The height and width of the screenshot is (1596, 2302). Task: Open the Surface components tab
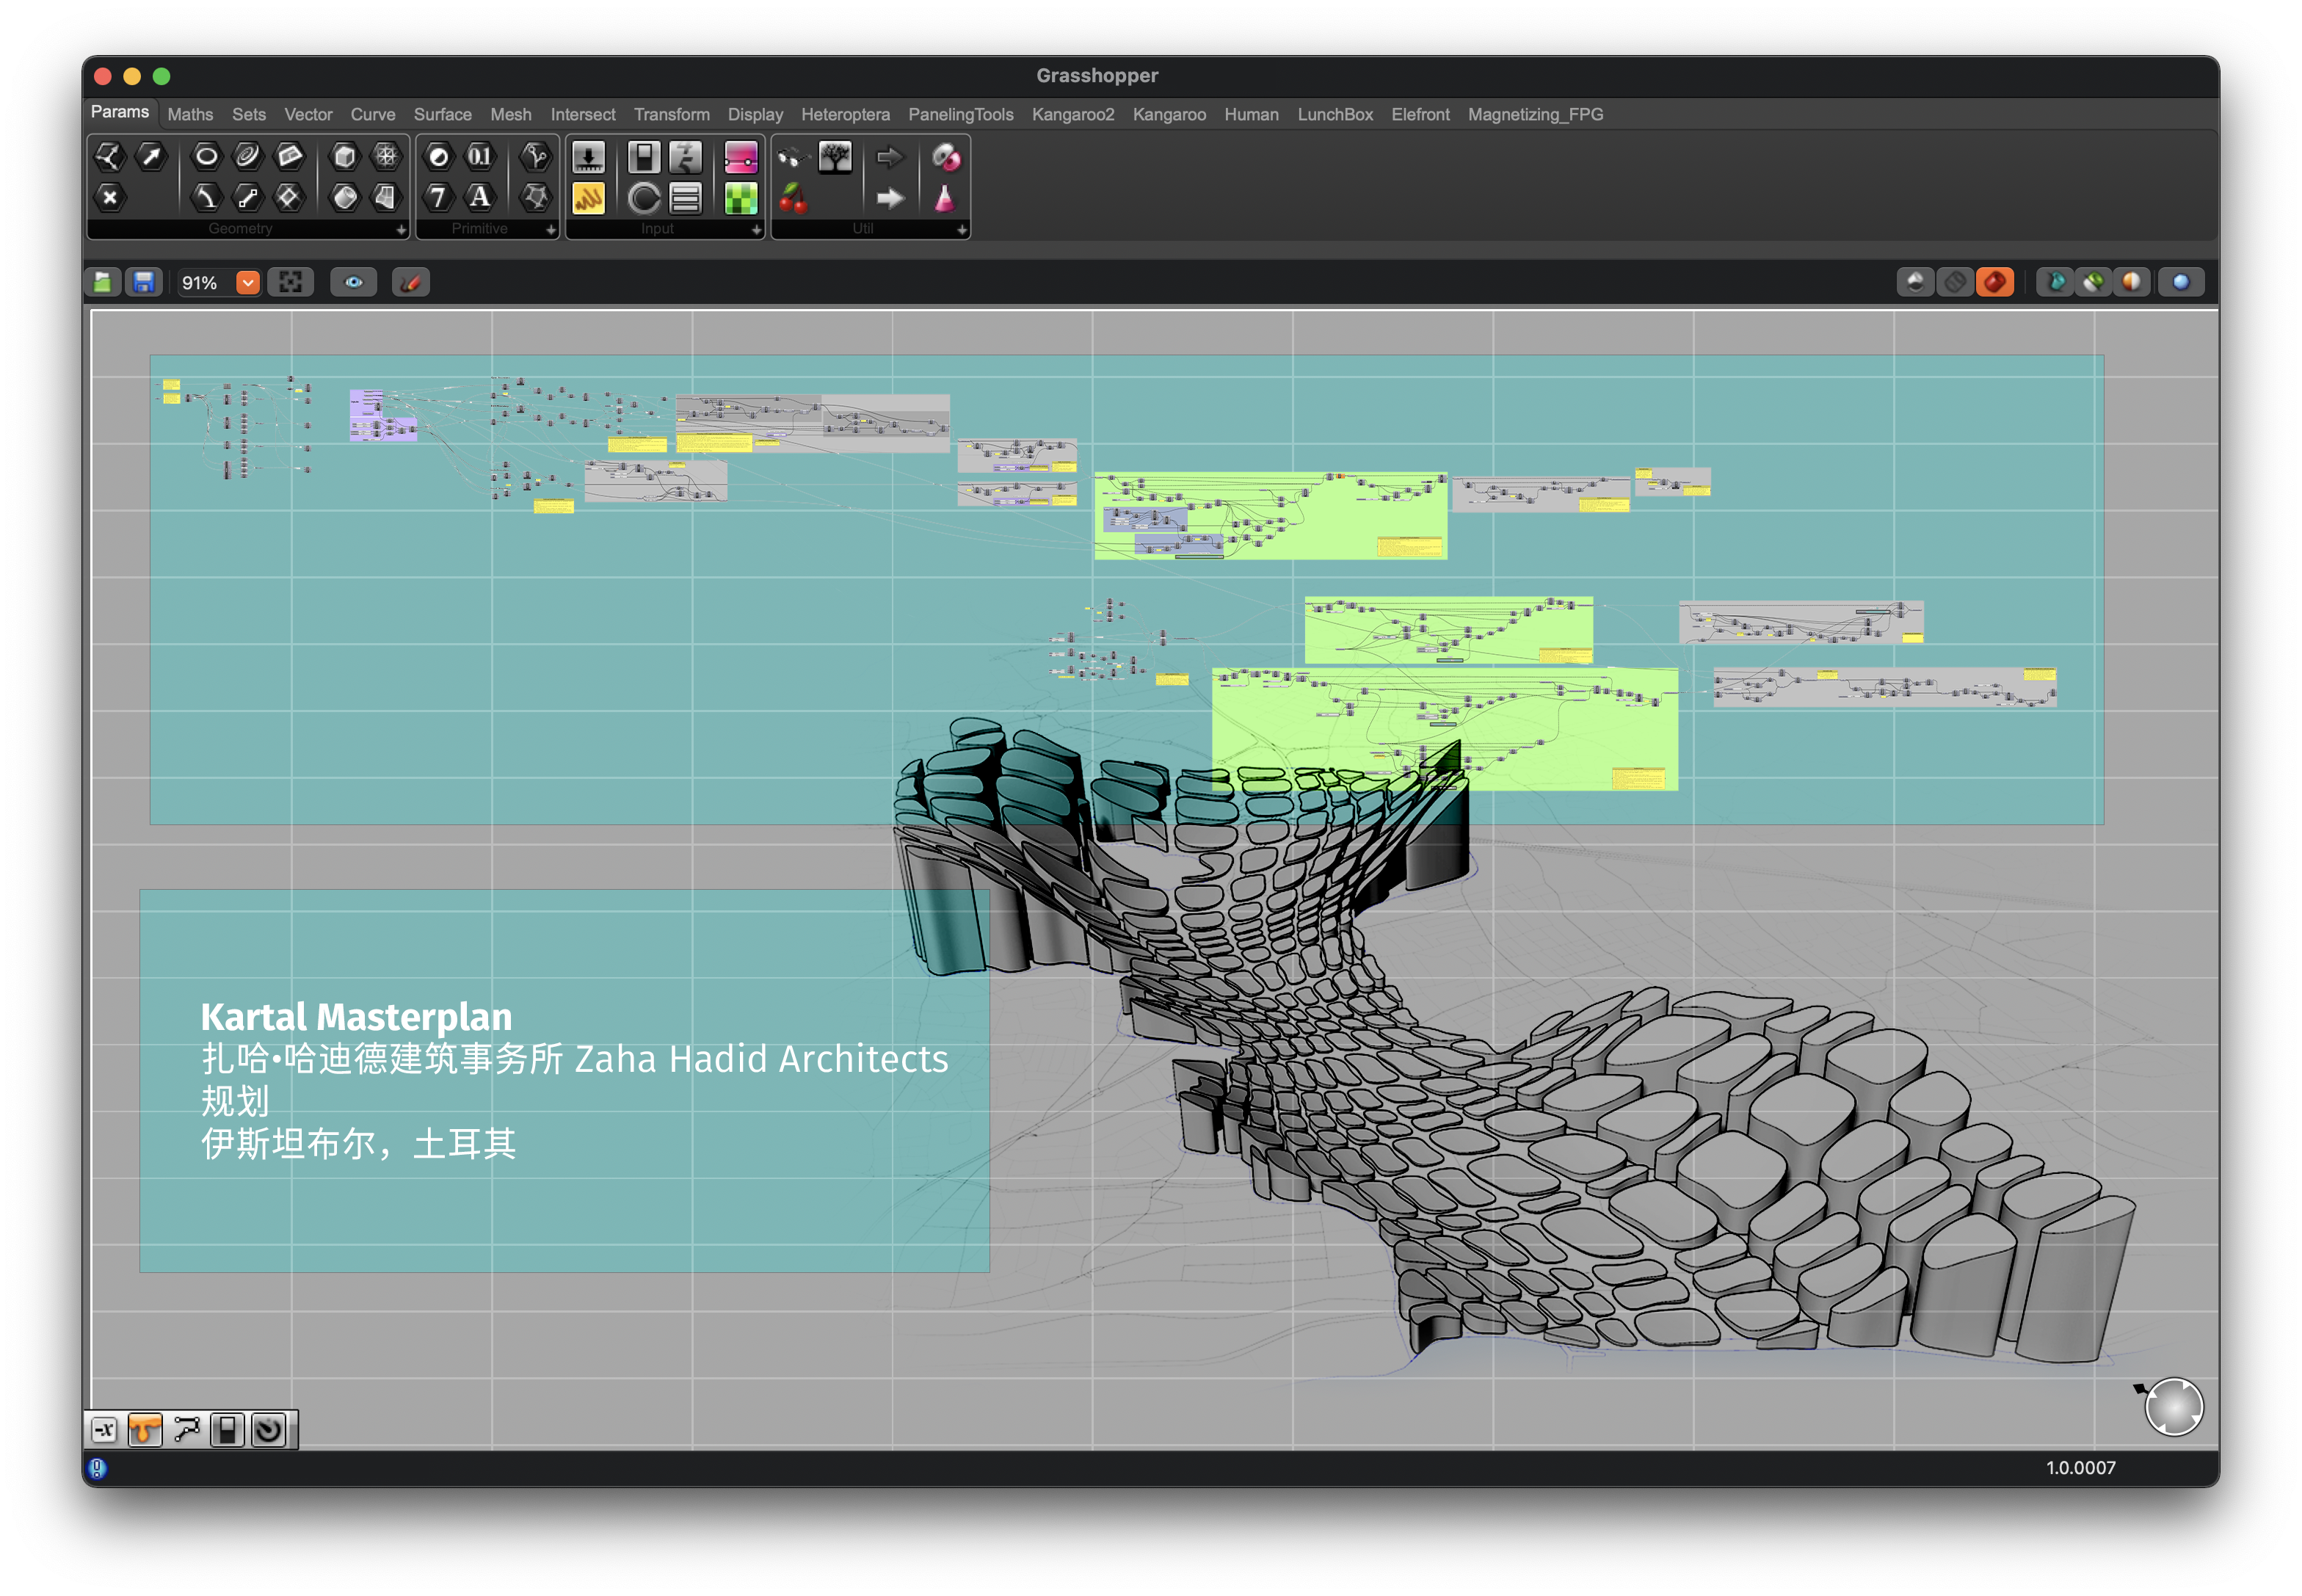[x=442, y=115]
